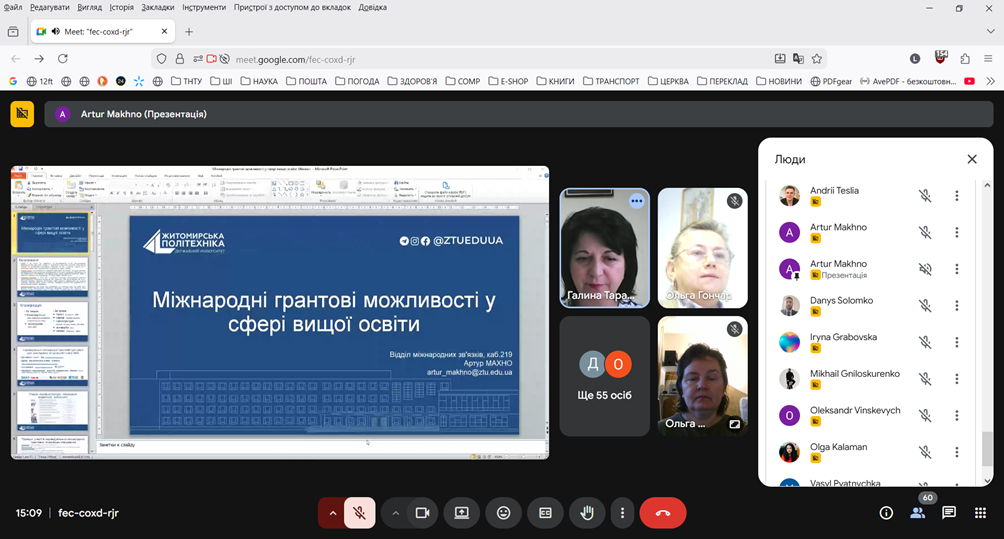Unmute the microphone in the call bar
This screenshot has width=1004, height=539.
(359, 513)
